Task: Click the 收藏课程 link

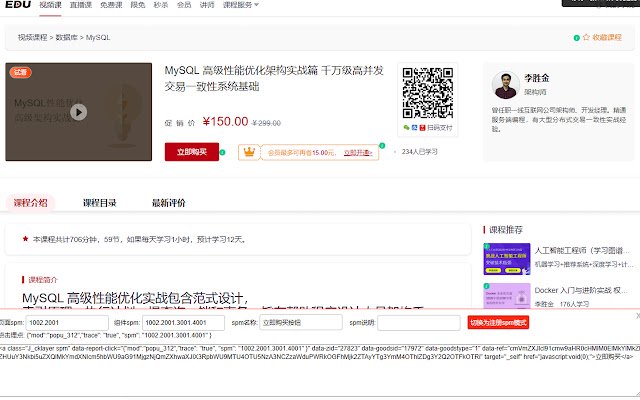Action: (607, 37)
